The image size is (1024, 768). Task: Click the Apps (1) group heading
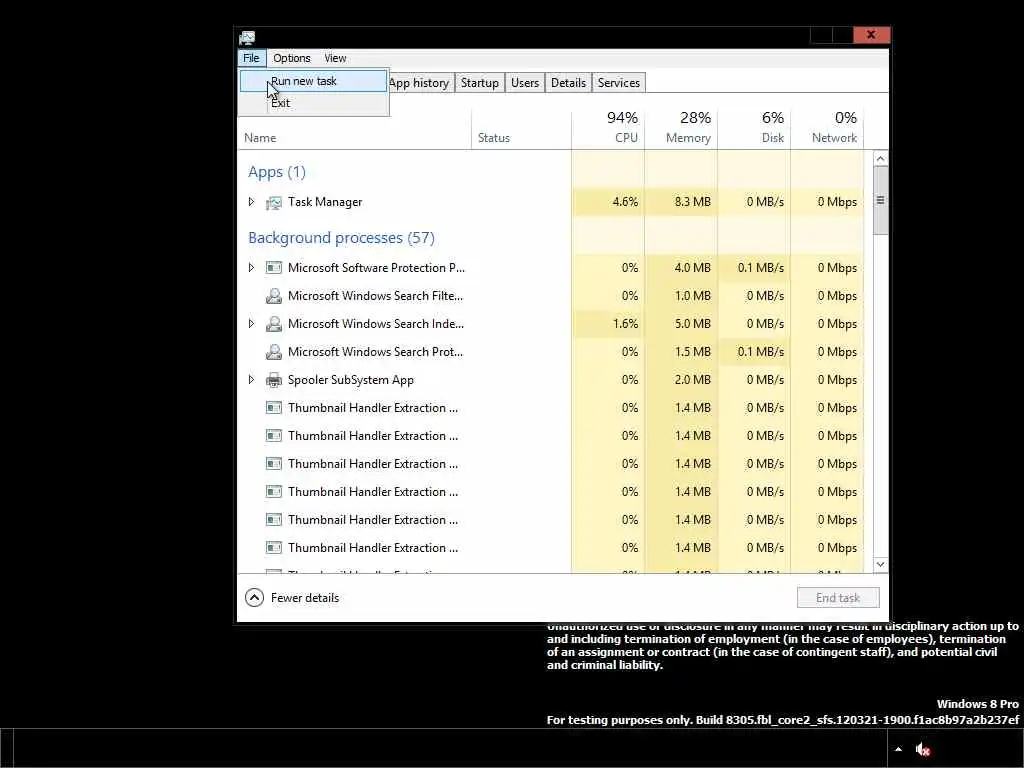(x=277, y=172)
